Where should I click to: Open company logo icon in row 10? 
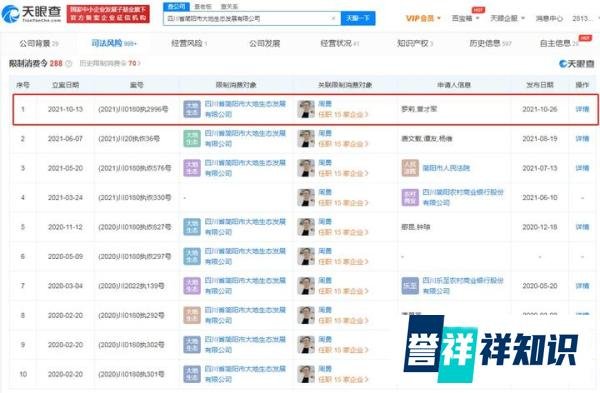(192, 374)
